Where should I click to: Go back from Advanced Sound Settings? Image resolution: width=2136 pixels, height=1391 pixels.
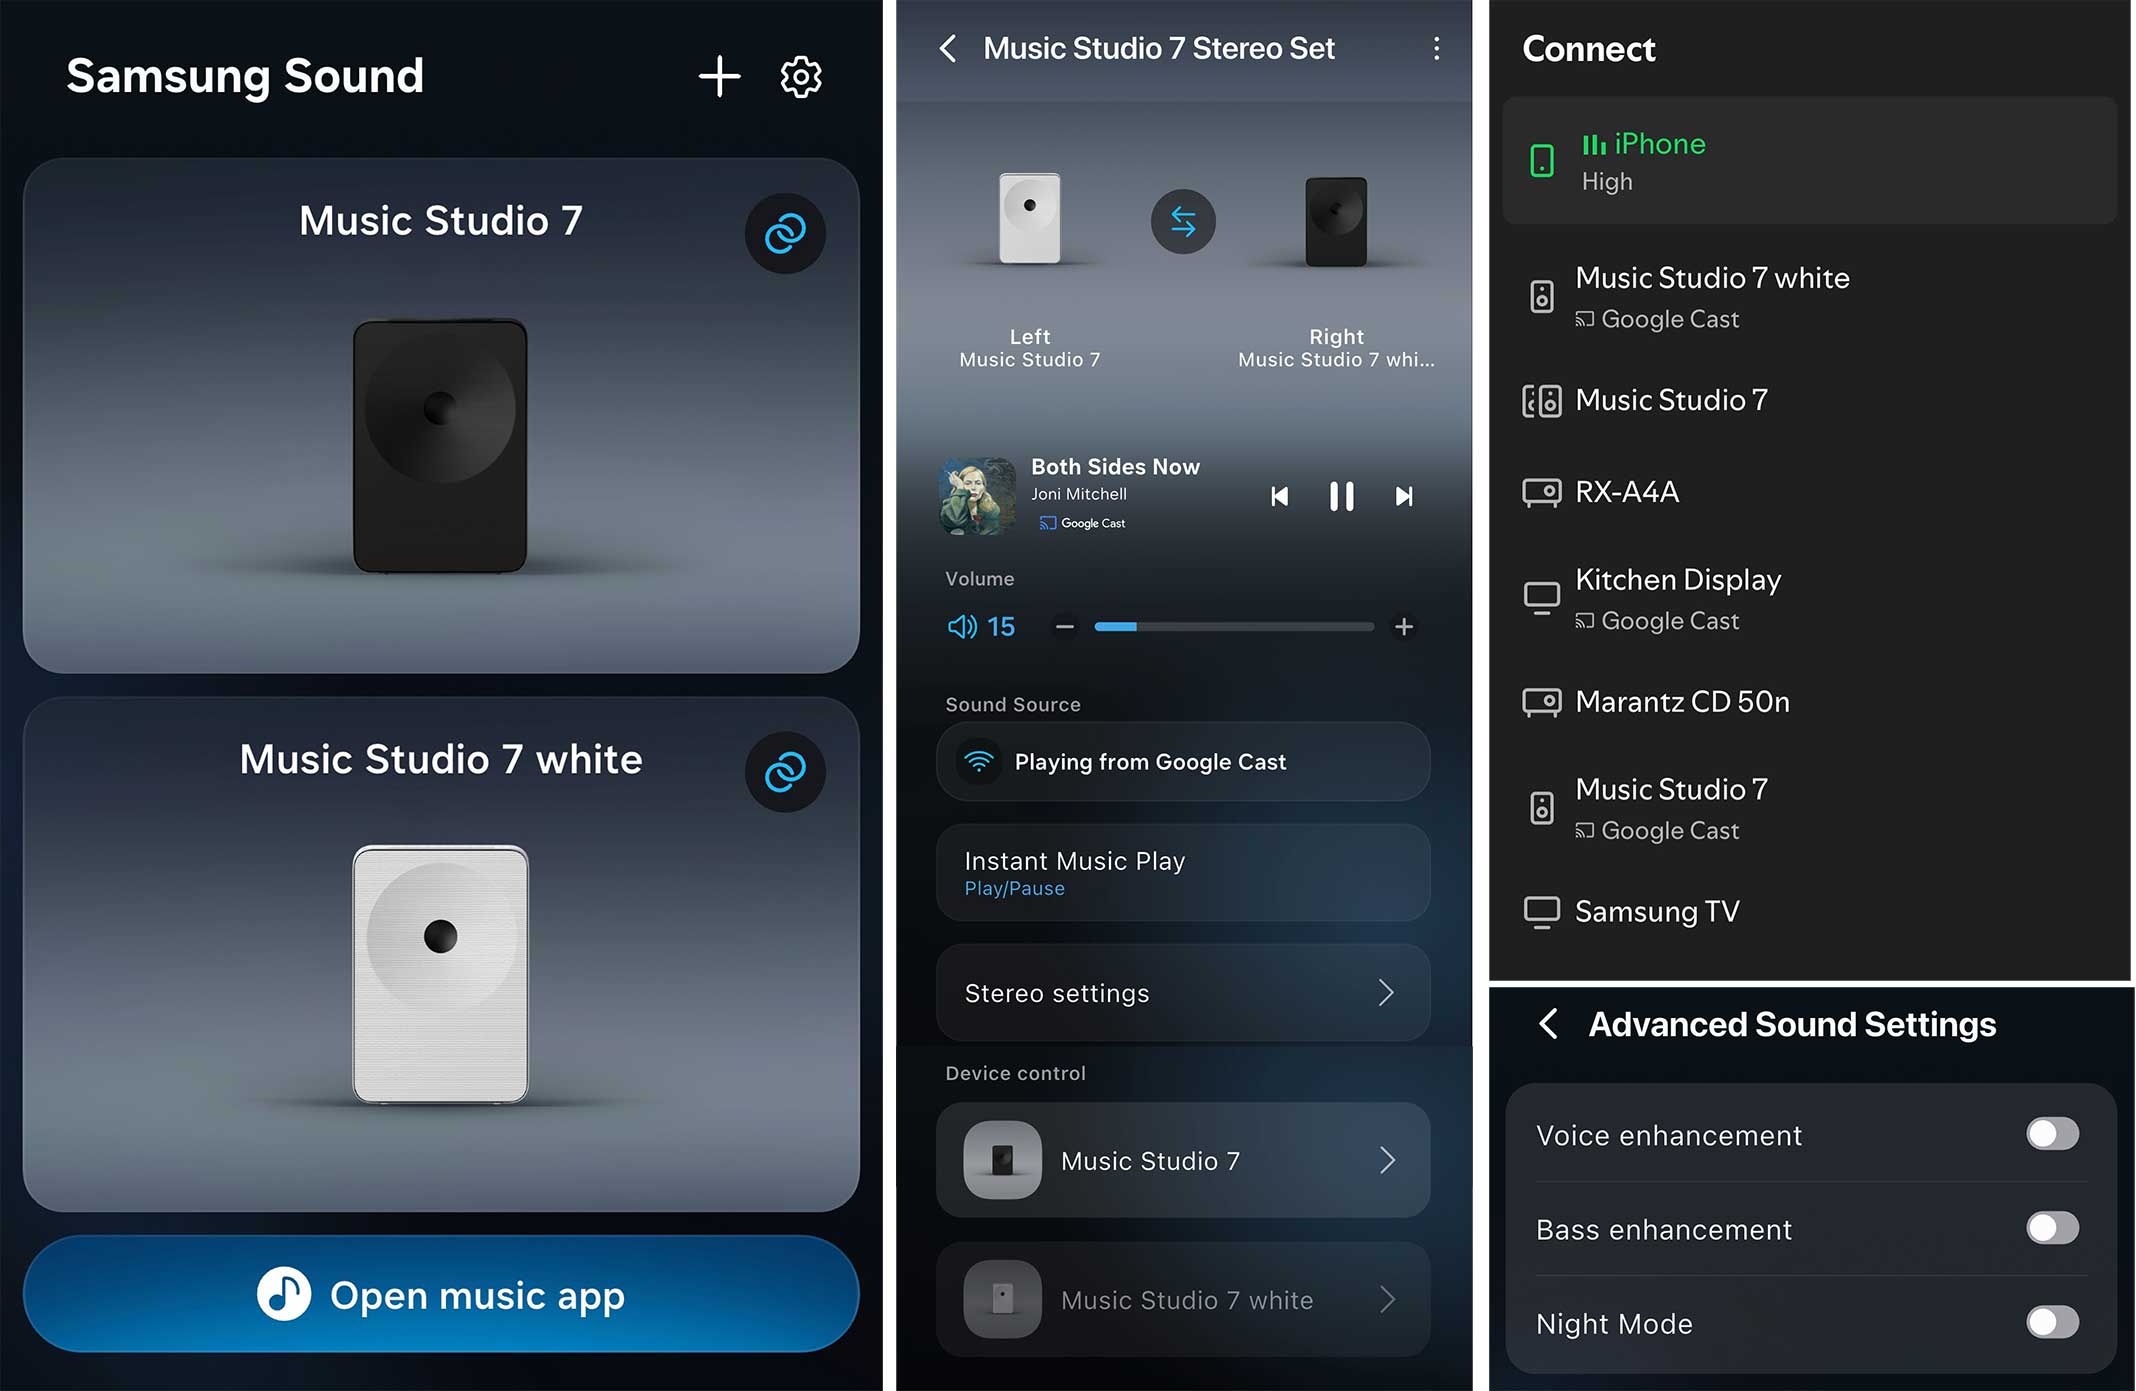click(x=1548, y=1024)
